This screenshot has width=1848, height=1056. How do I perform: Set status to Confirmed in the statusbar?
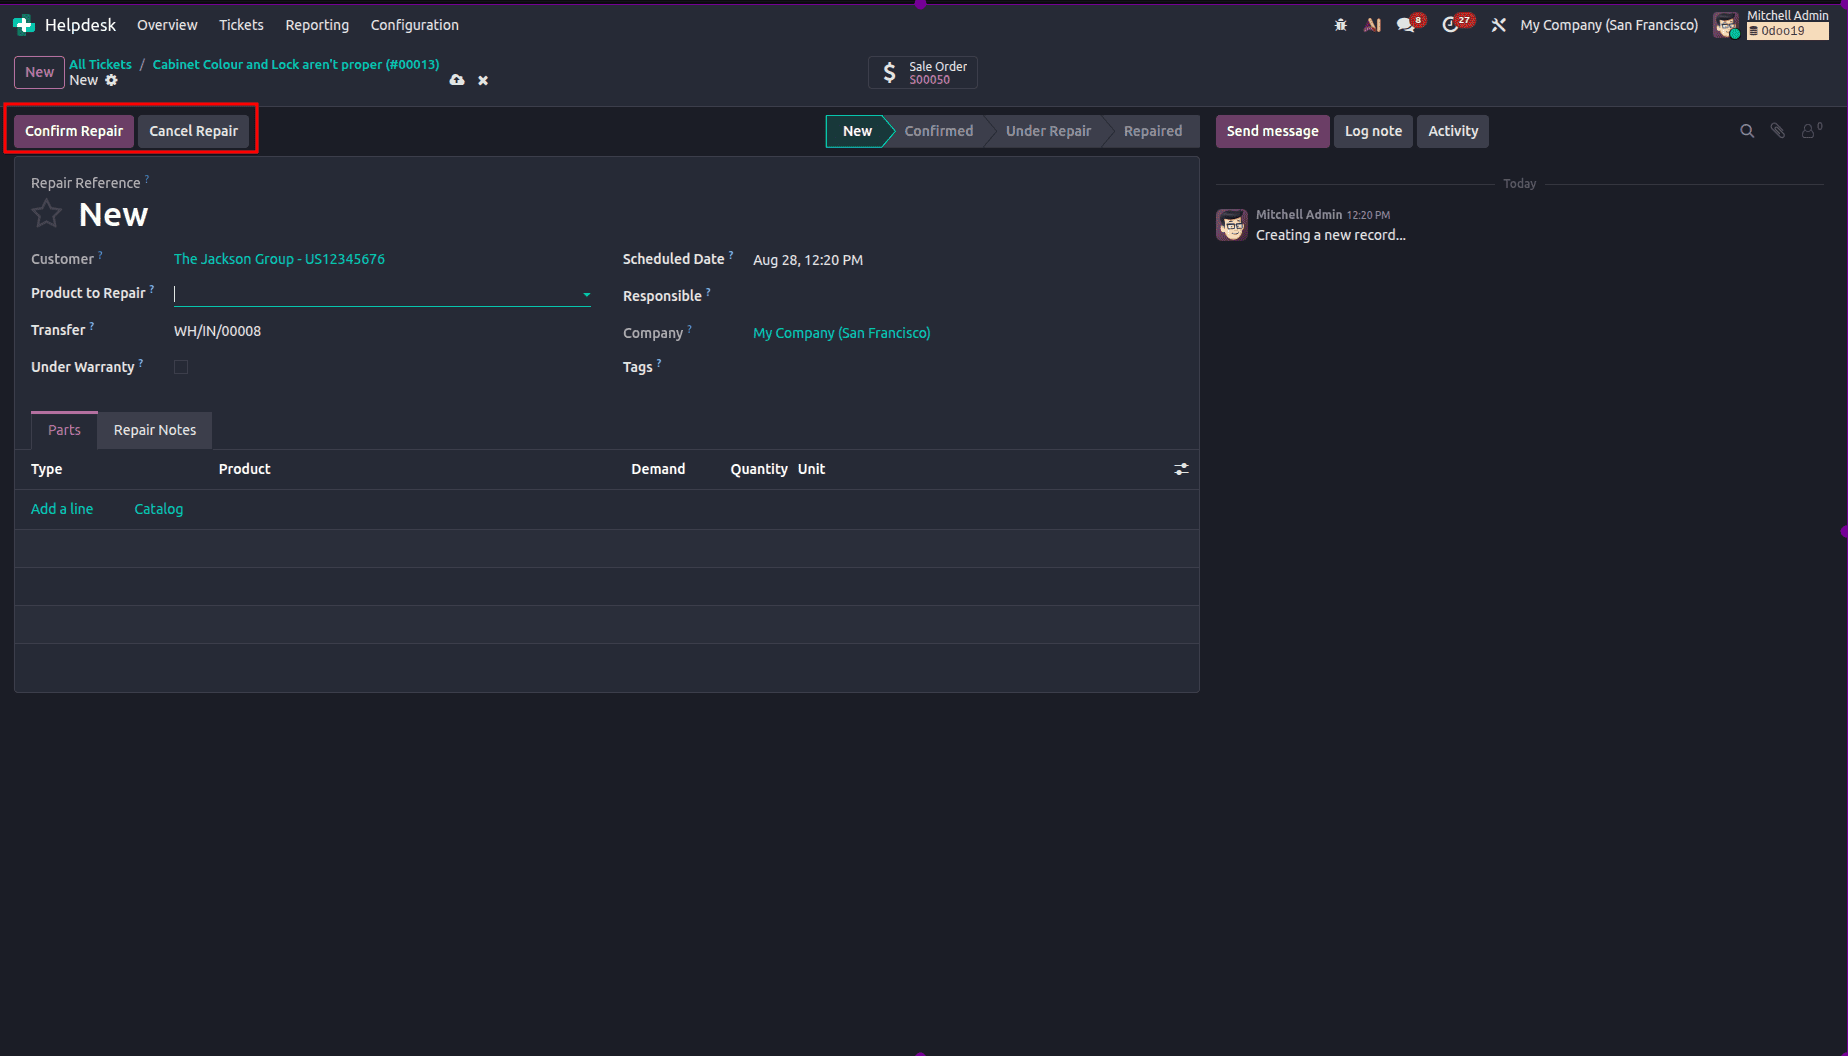click(939, 131)
